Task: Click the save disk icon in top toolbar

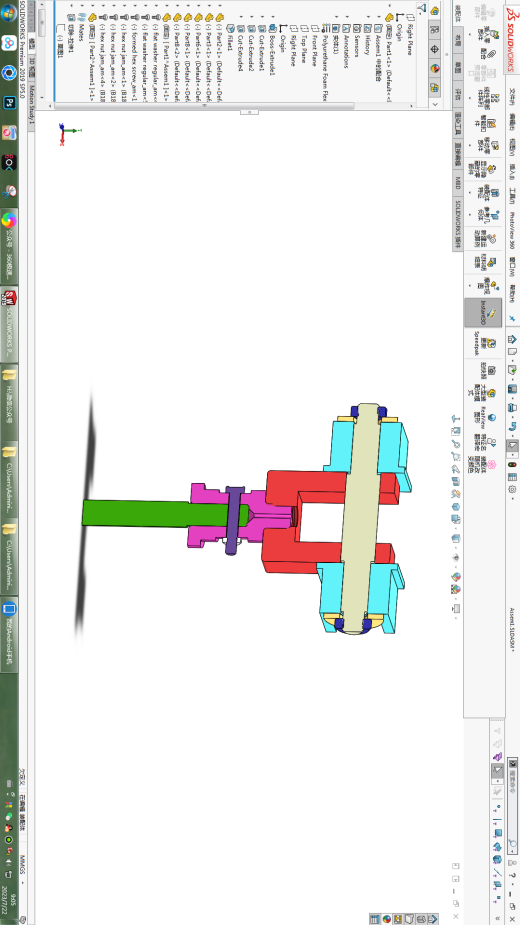Action: click(512, 389)
